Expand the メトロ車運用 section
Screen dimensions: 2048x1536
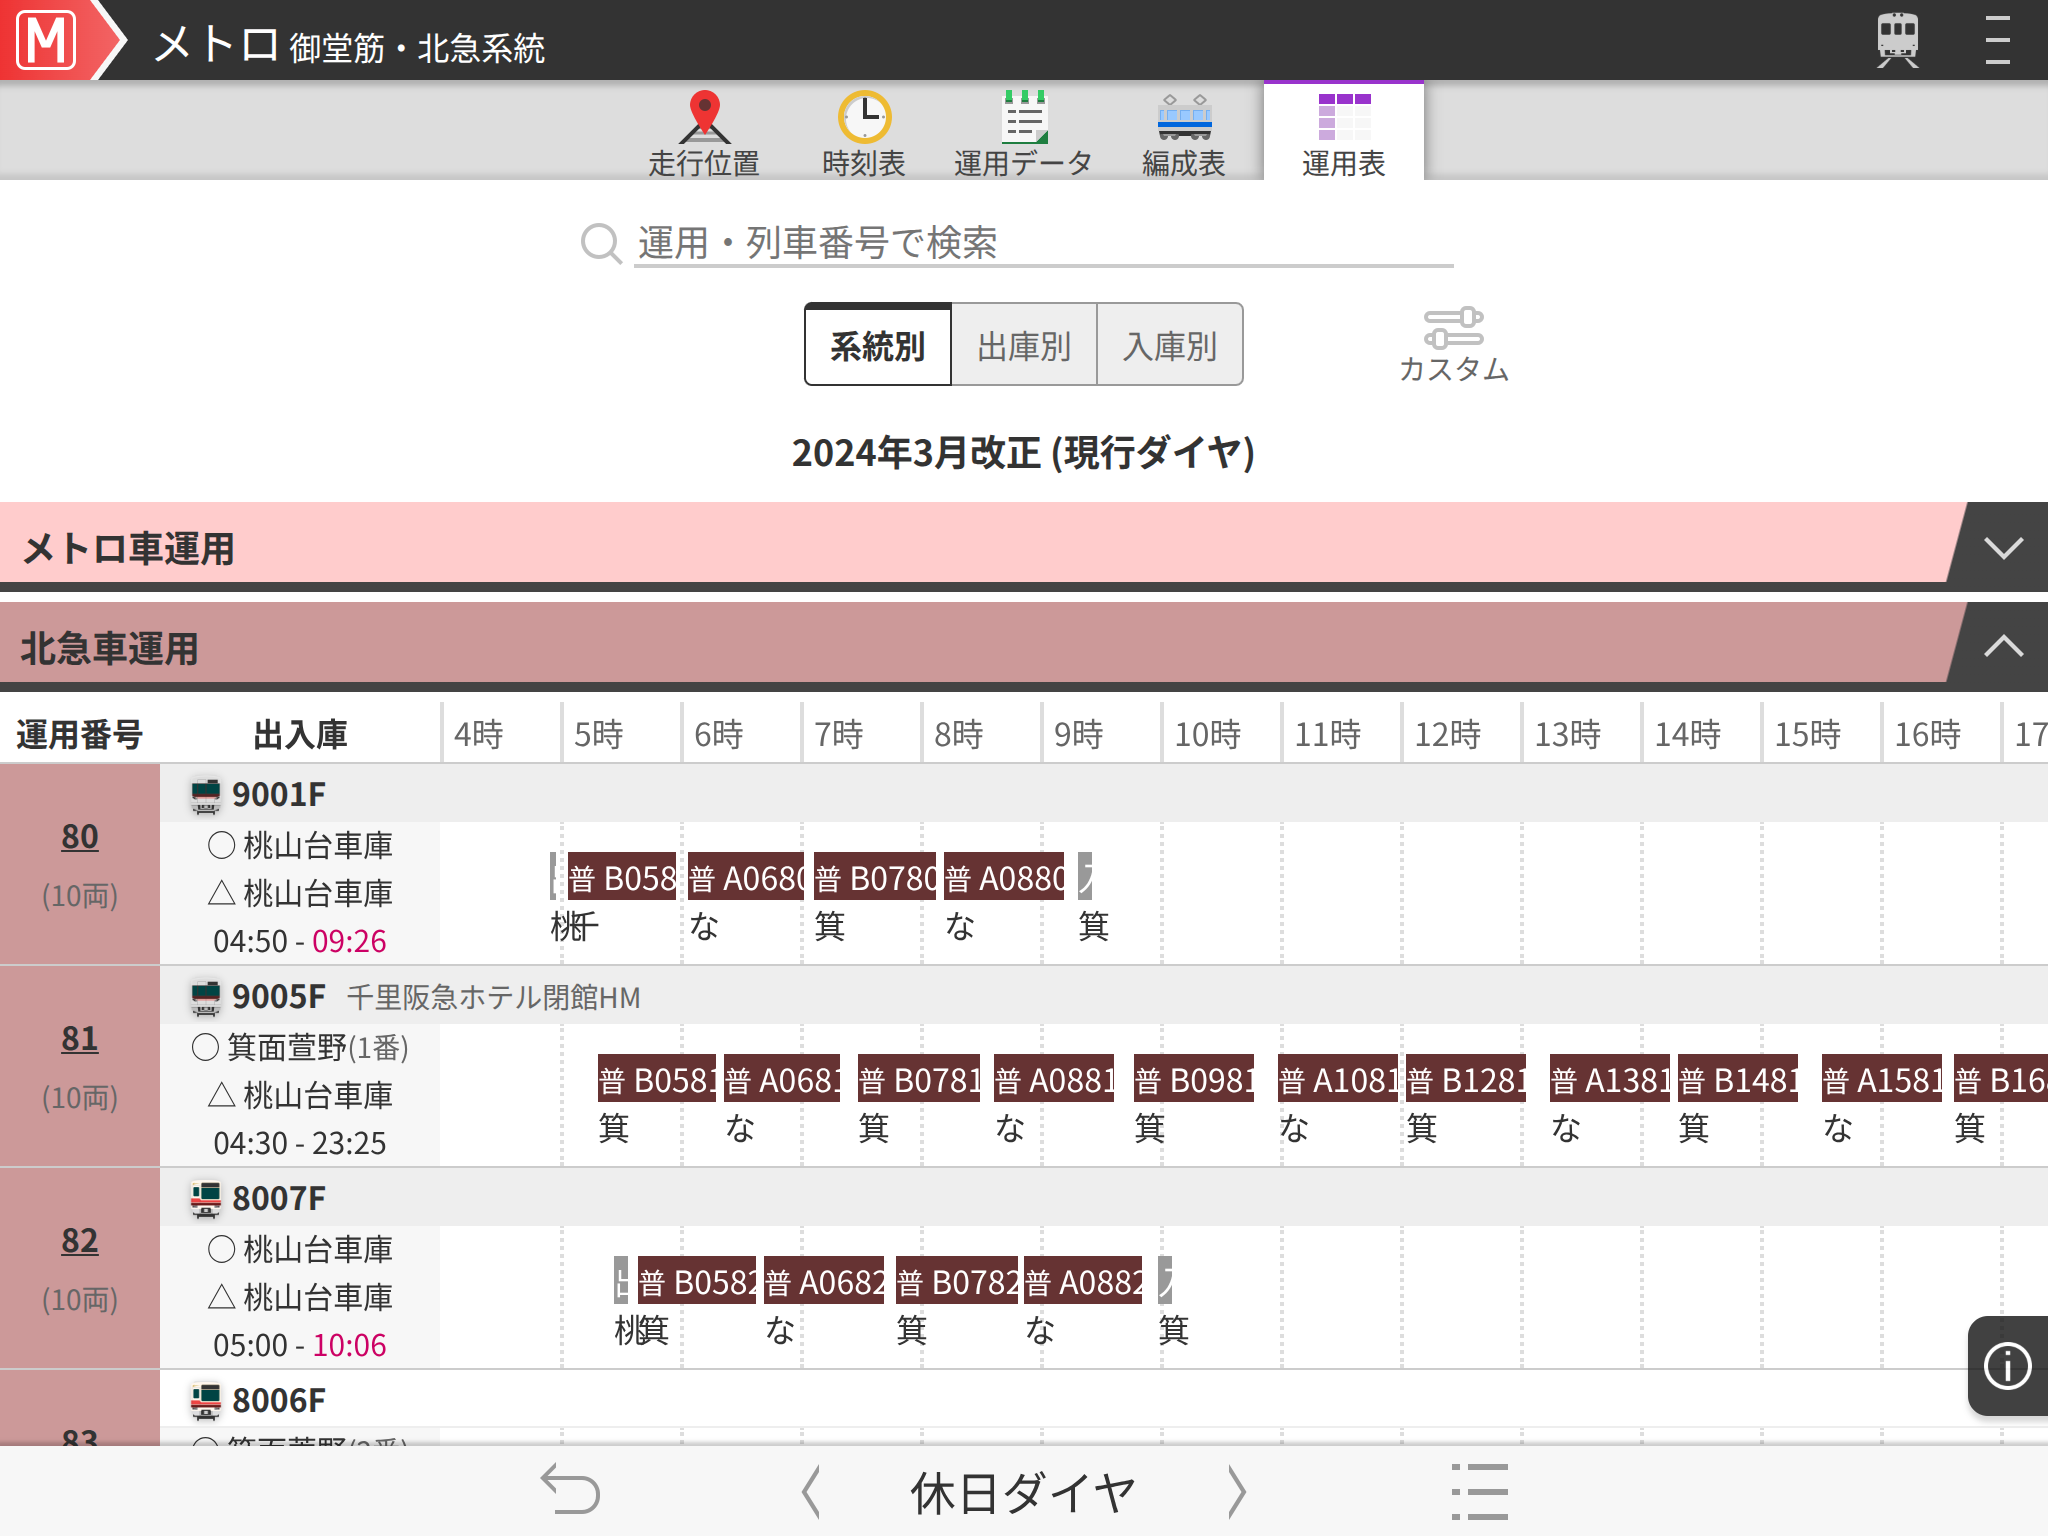click(x=2003, y=547)
